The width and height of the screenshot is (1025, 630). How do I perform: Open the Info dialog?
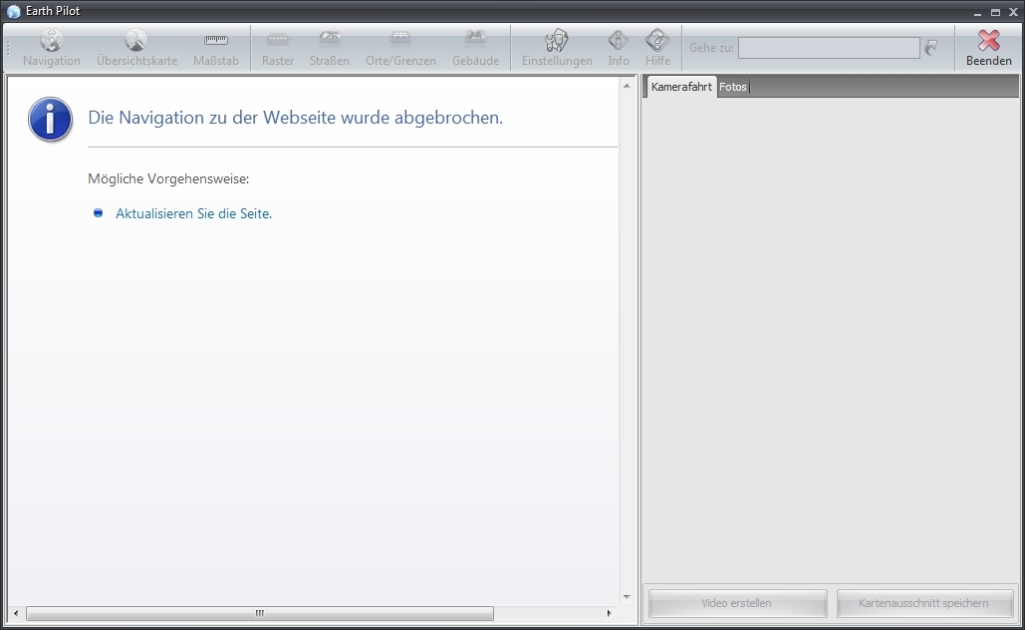pyautogui.click(x=619, y=47)
